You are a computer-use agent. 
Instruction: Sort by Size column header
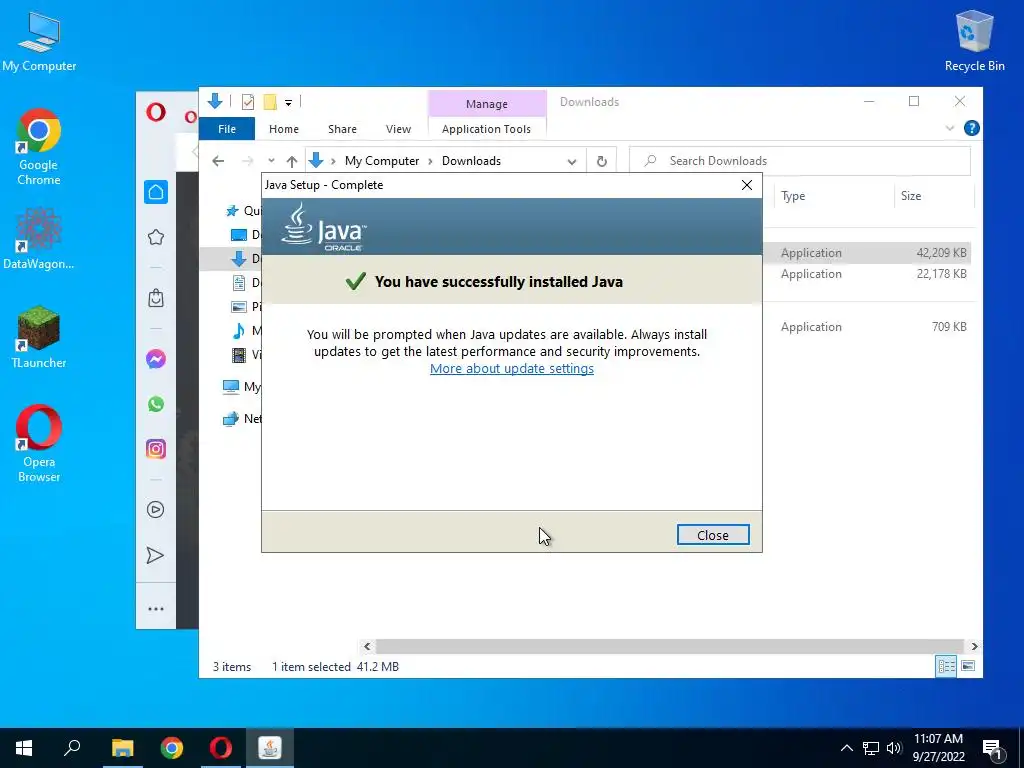[933, 196]
